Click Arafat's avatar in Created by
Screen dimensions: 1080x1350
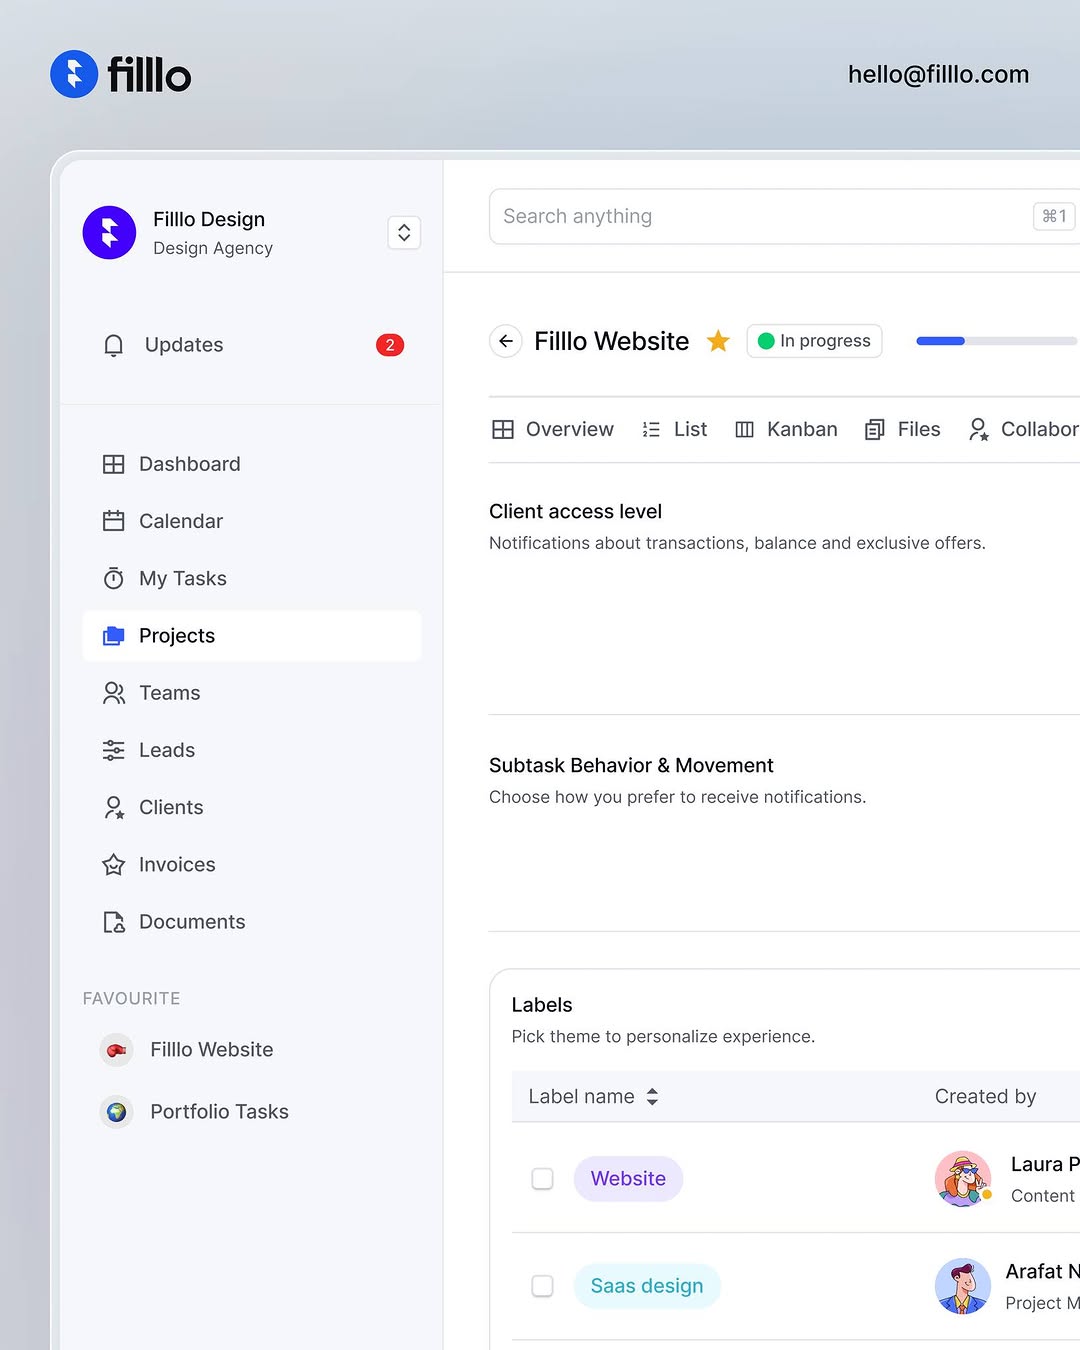coord(963,1286)
